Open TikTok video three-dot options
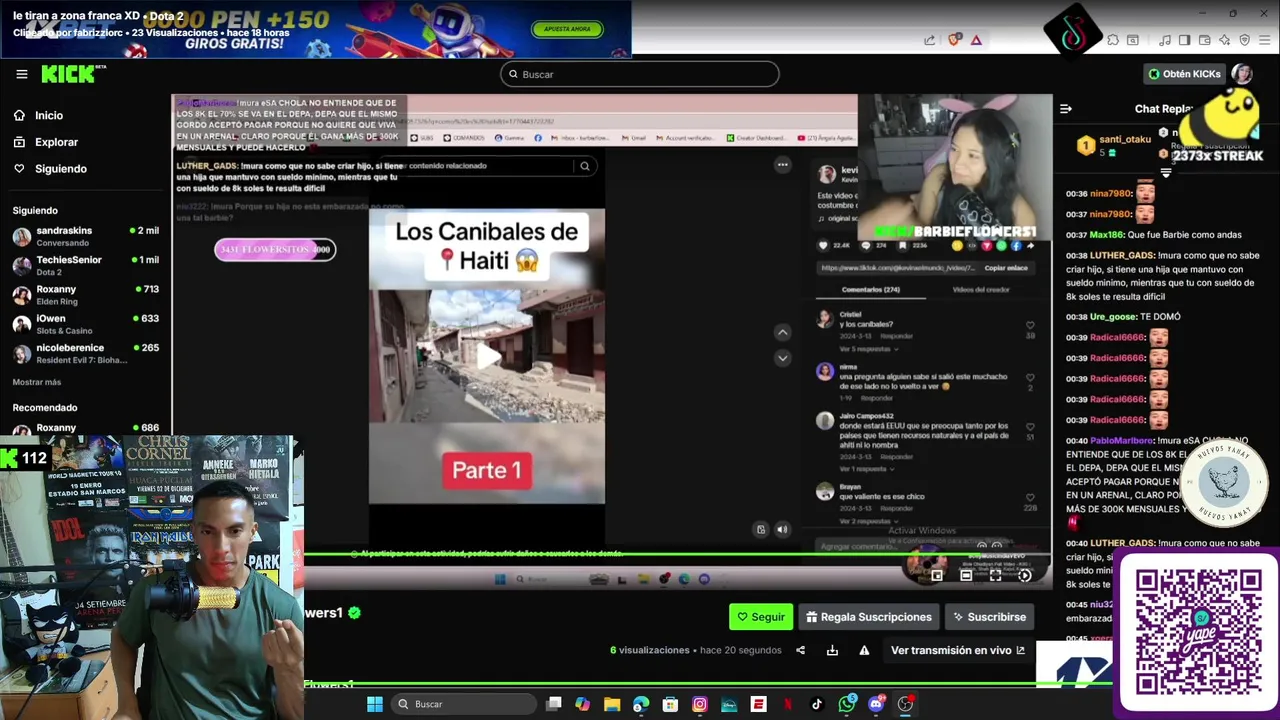The height and width of the screenshot is (720, 1280). point(782,165)
